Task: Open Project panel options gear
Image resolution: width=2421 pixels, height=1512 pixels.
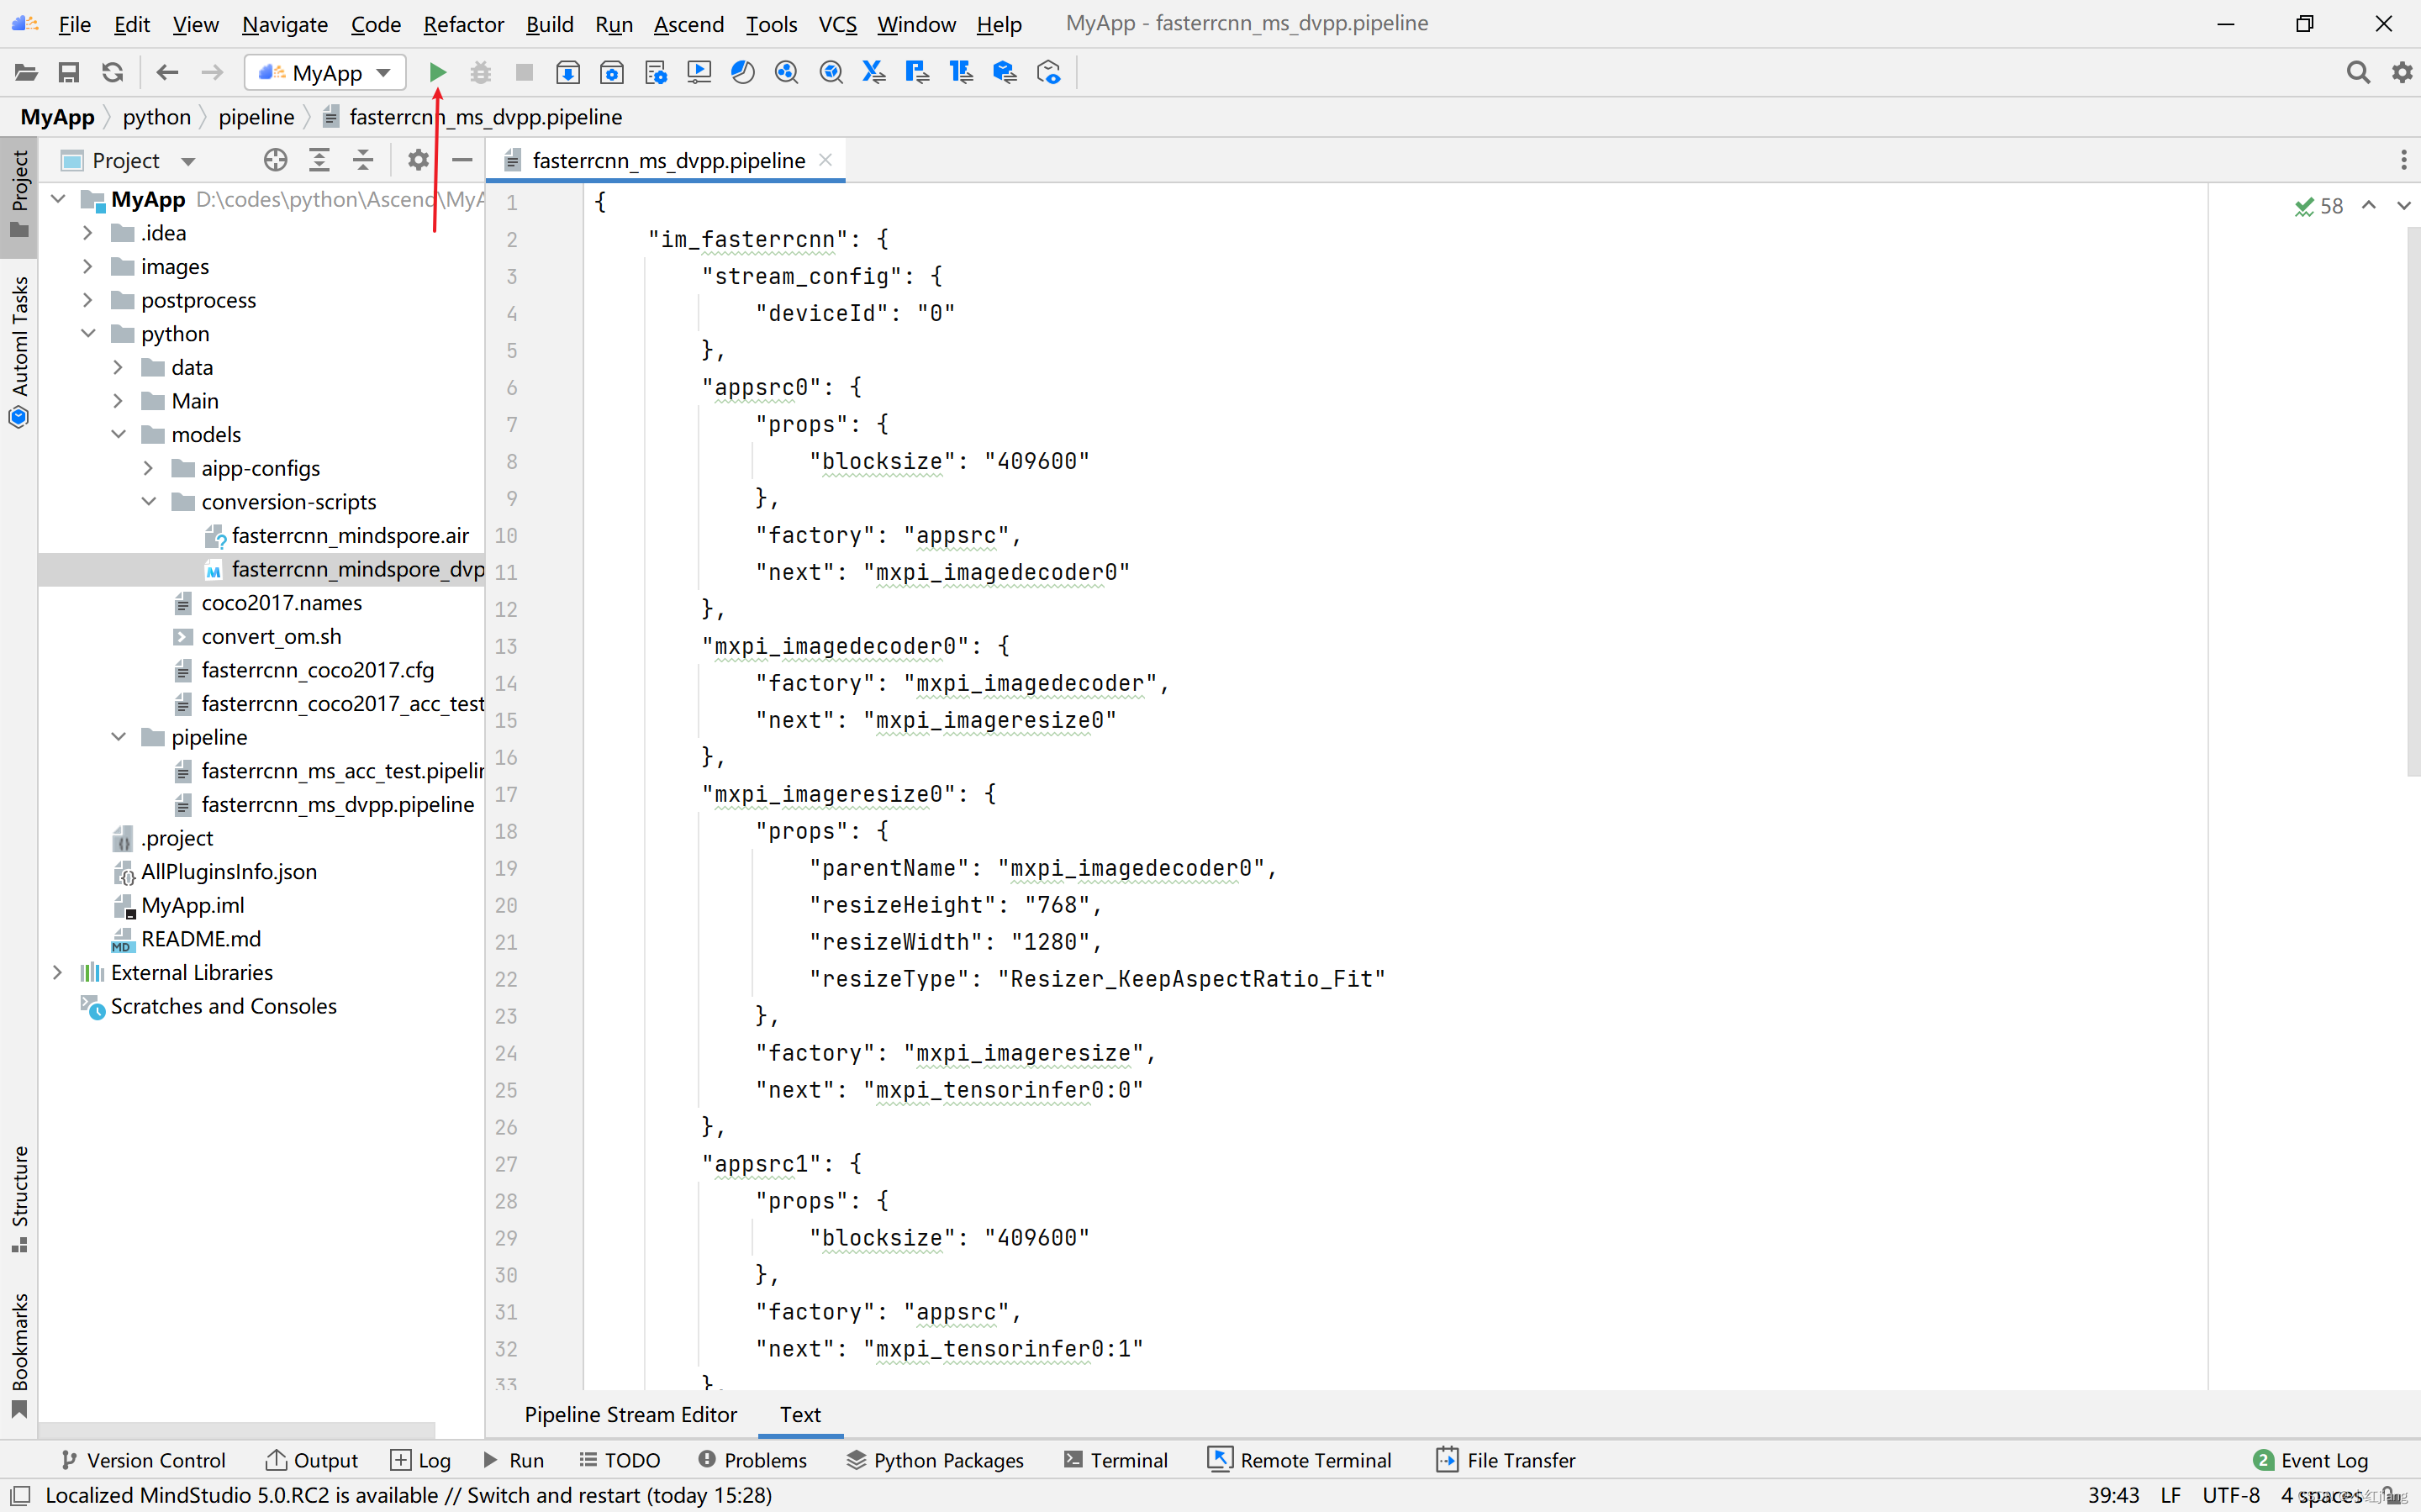Action: click(x=418, y=160)
